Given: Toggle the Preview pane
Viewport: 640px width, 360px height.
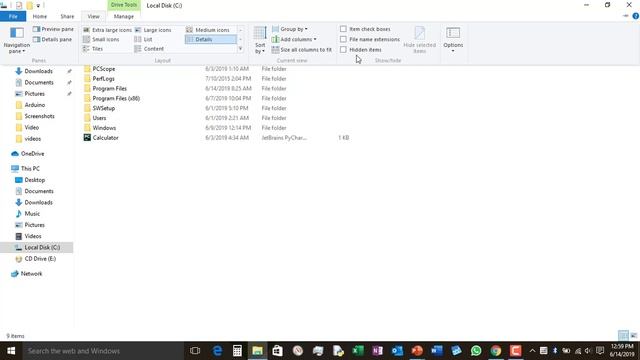Looking at the screenshot, I should [53, 29].
